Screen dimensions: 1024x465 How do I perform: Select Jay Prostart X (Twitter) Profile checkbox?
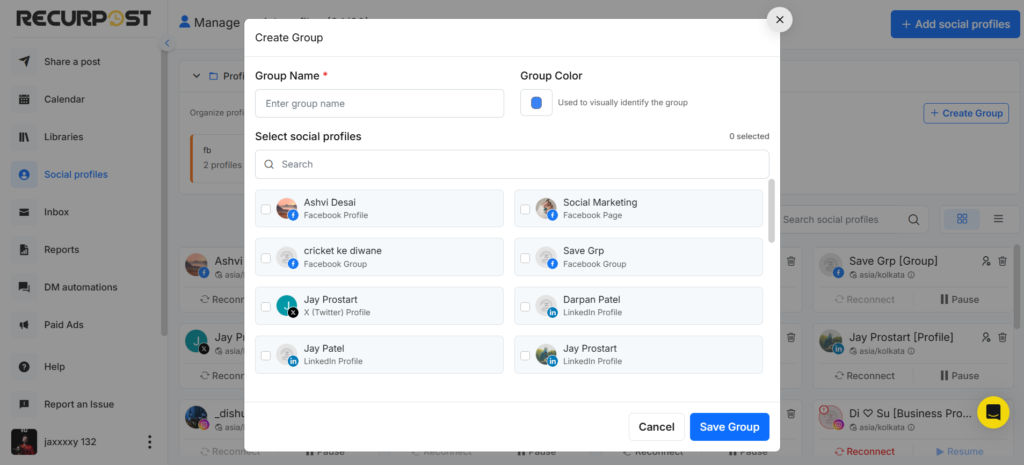click(x=266, y=306)
